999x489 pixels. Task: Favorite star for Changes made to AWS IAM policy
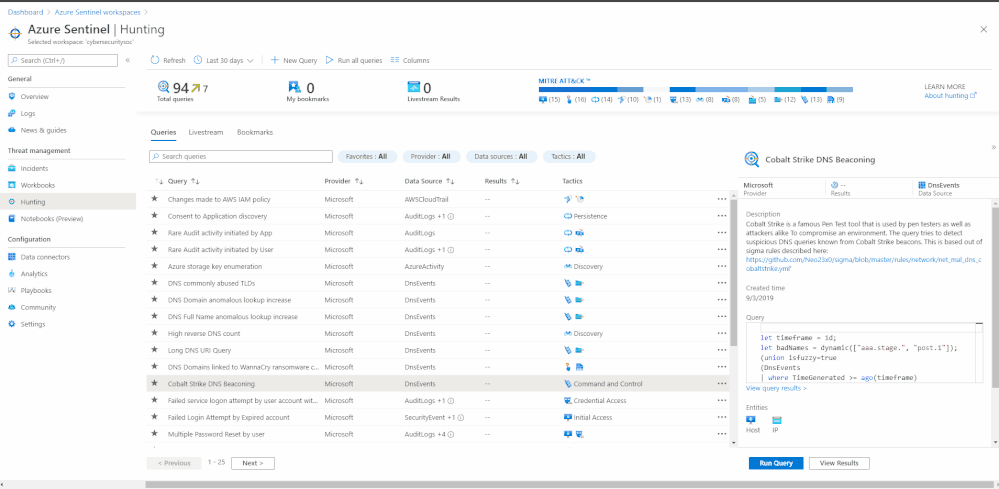coord(154,199)
